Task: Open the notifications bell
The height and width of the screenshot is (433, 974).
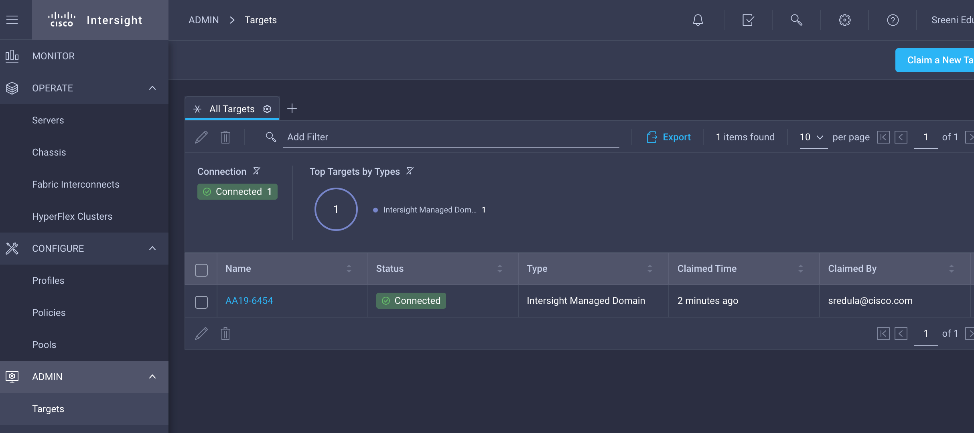Action: pyautogui.click(x=698, y=20)
